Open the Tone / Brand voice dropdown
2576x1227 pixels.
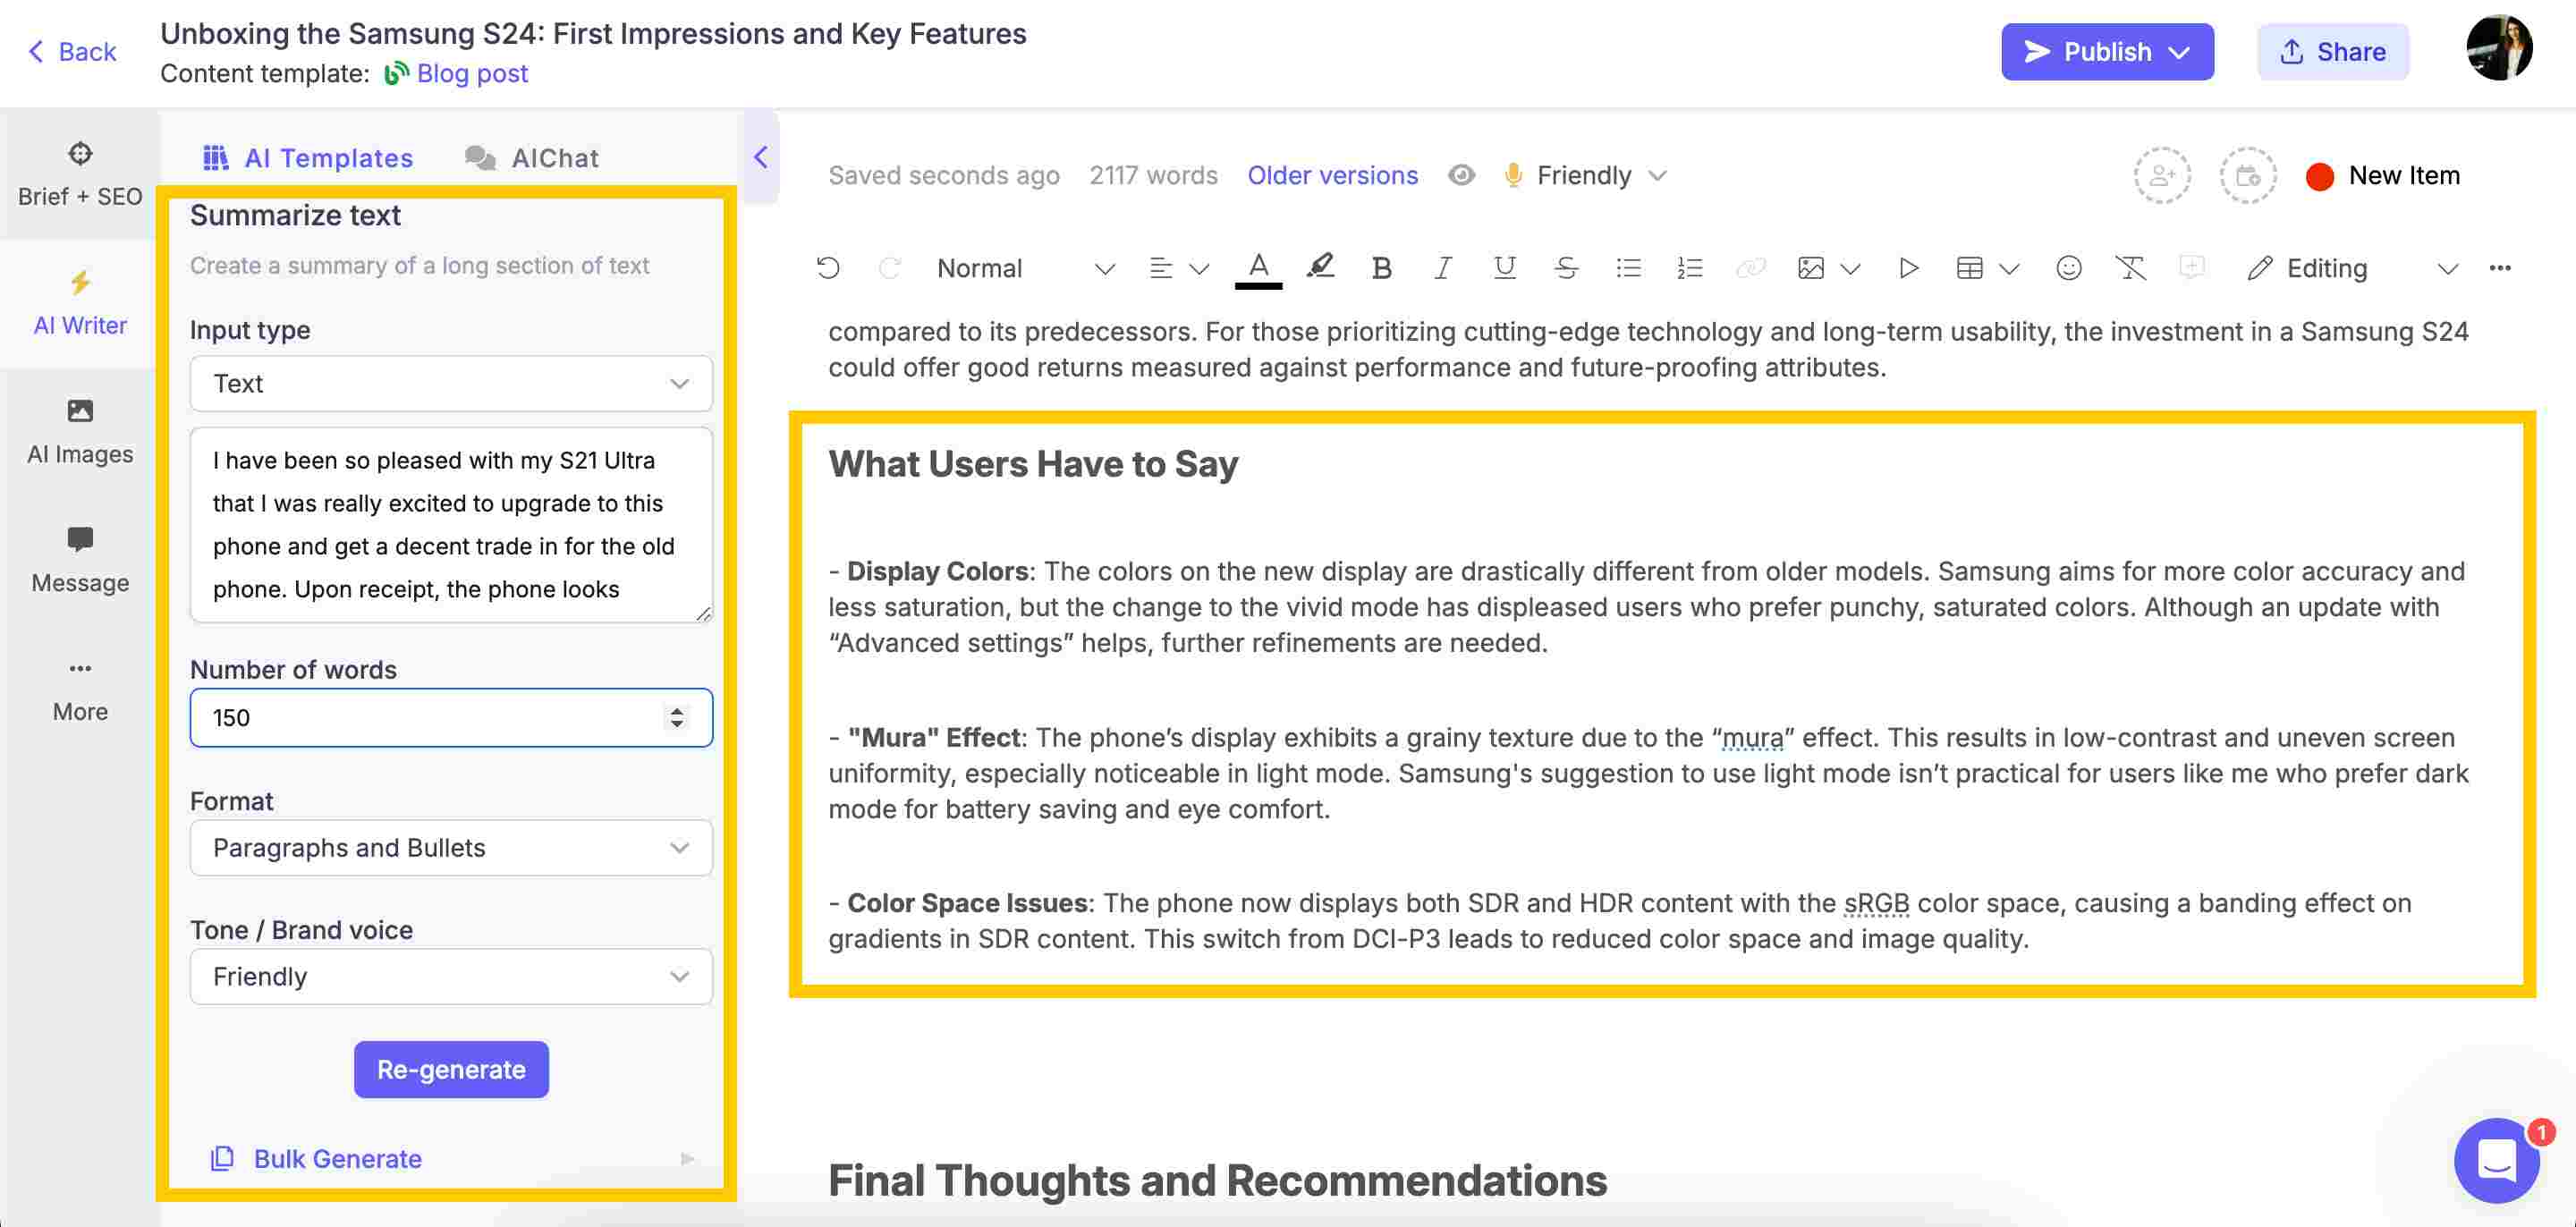[x=451, y=976]
